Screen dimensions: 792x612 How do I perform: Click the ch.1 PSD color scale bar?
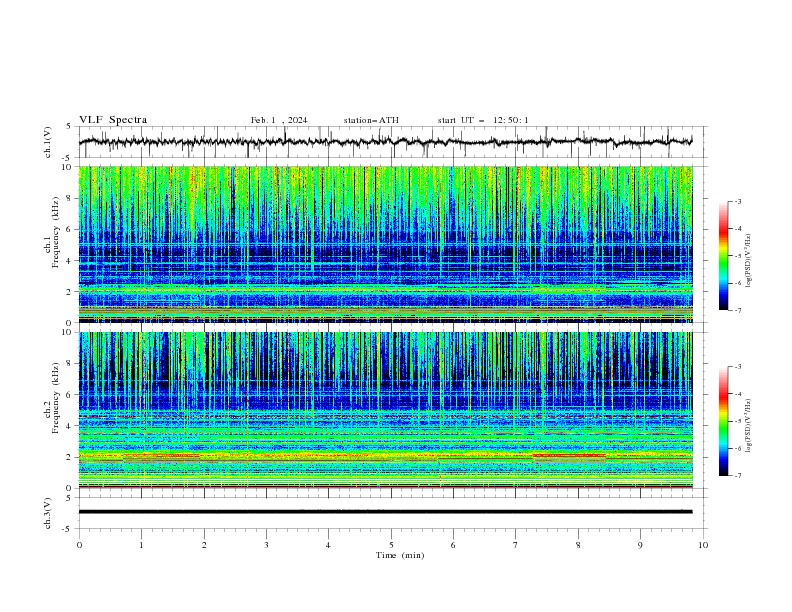click(723, 256)
